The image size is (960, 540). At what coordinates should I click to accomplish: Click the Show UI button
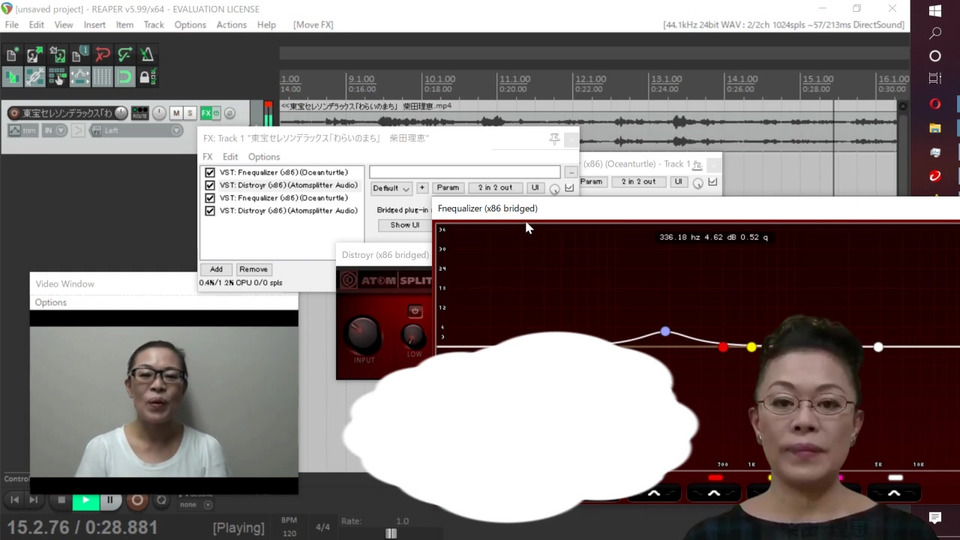tap(405, 225)
